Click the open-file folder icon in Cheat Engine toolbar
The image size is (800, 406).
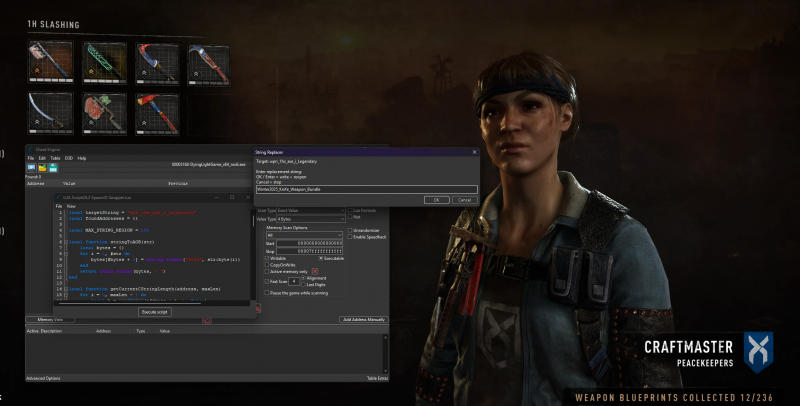[x=42, y=167]
